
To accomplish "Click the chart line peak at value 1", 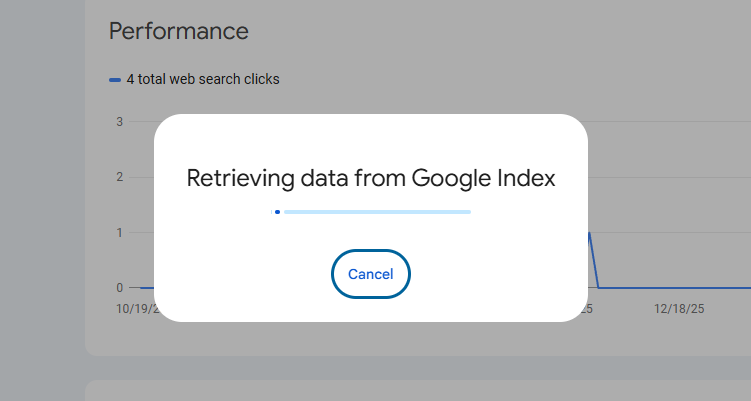I will [590, 234].
